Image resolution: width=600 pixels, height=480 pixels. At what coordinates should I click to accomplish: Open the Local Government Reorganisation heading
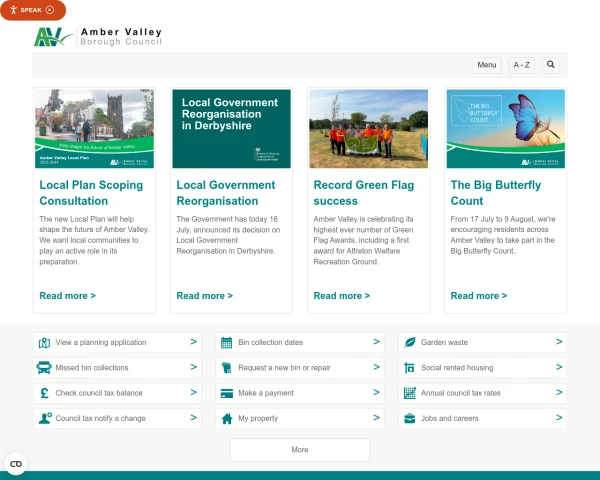(226, 193)
